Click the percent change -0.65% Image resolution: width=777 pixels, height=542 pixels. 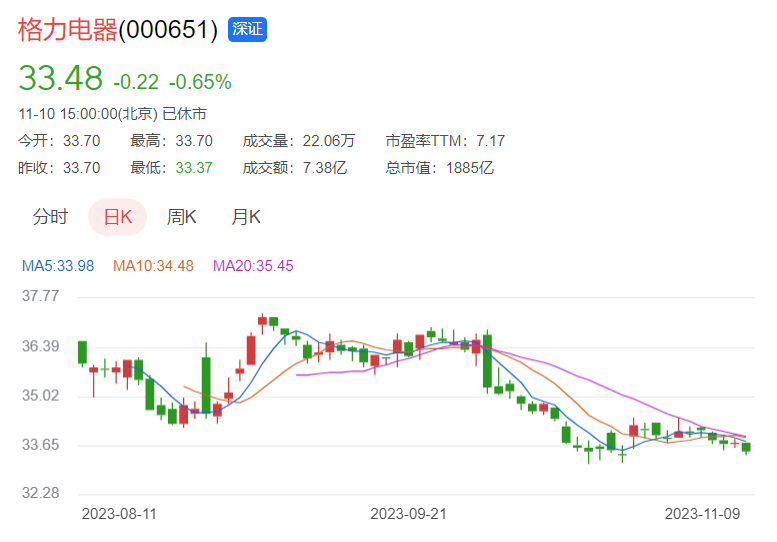coord(200,82)
